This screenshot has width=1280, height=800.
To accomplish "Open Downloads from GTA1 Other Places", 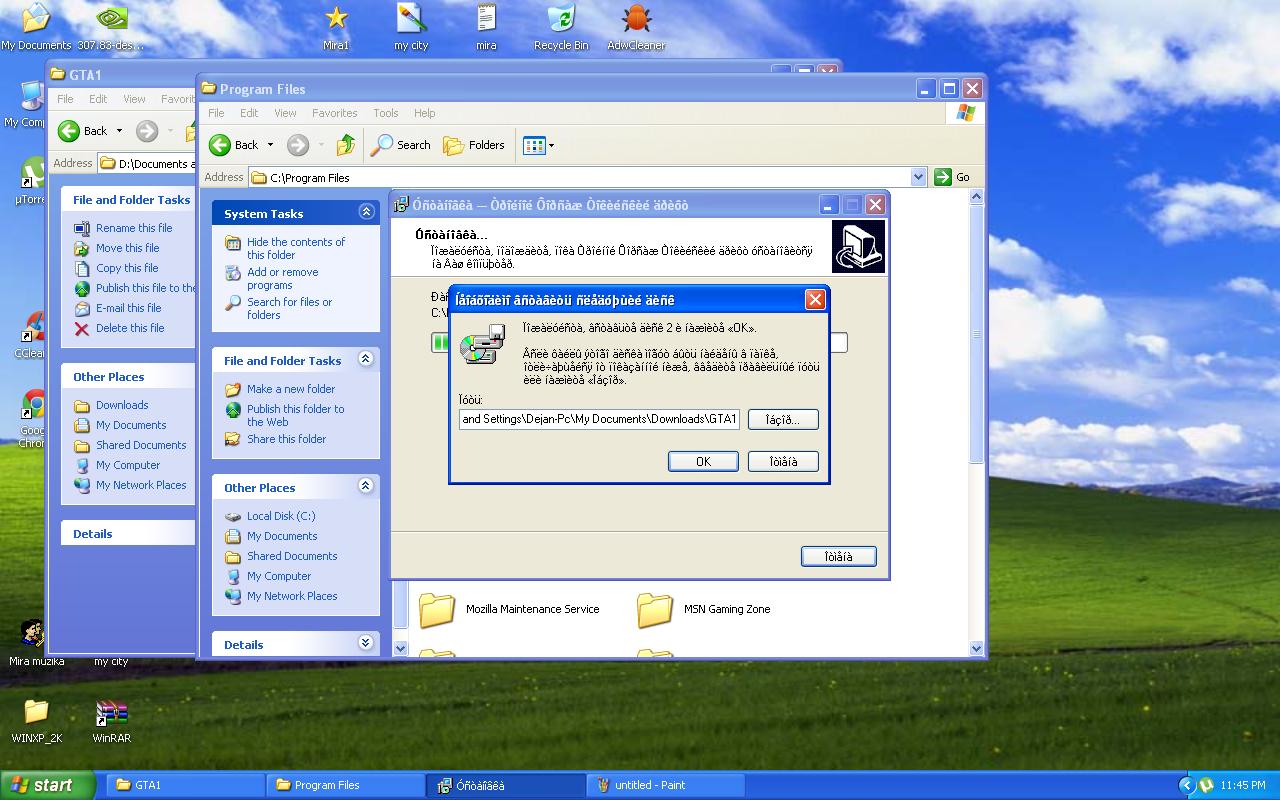I will (122, 405).
